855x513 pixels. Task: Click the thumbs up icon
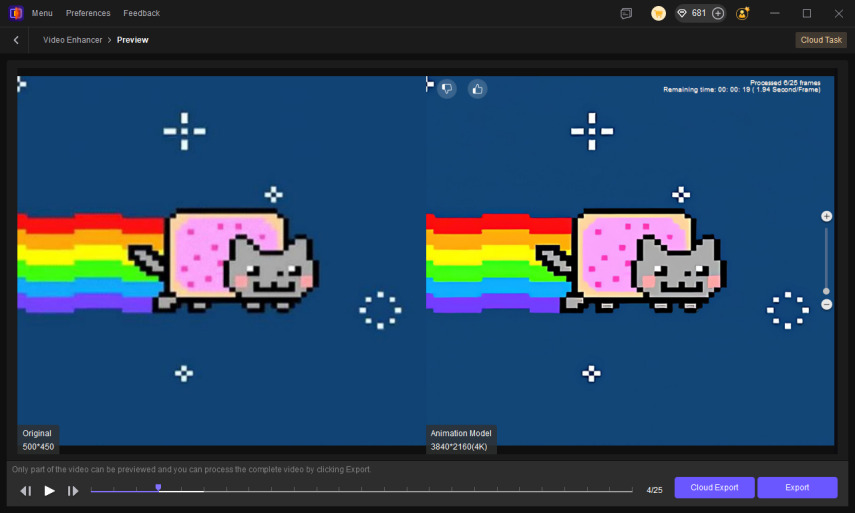click(x=477, y=89)
